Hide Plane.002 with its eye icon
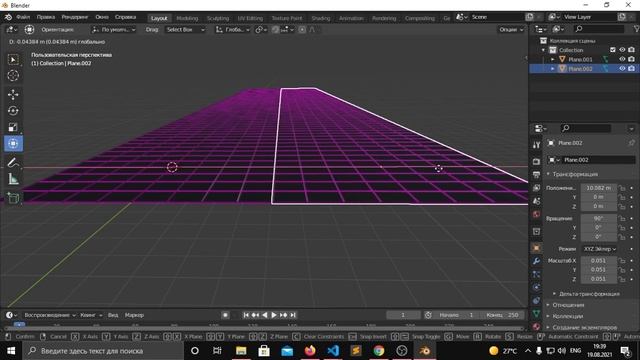The height and width of the screenshot is (360, 640). (x=622, y=69)
